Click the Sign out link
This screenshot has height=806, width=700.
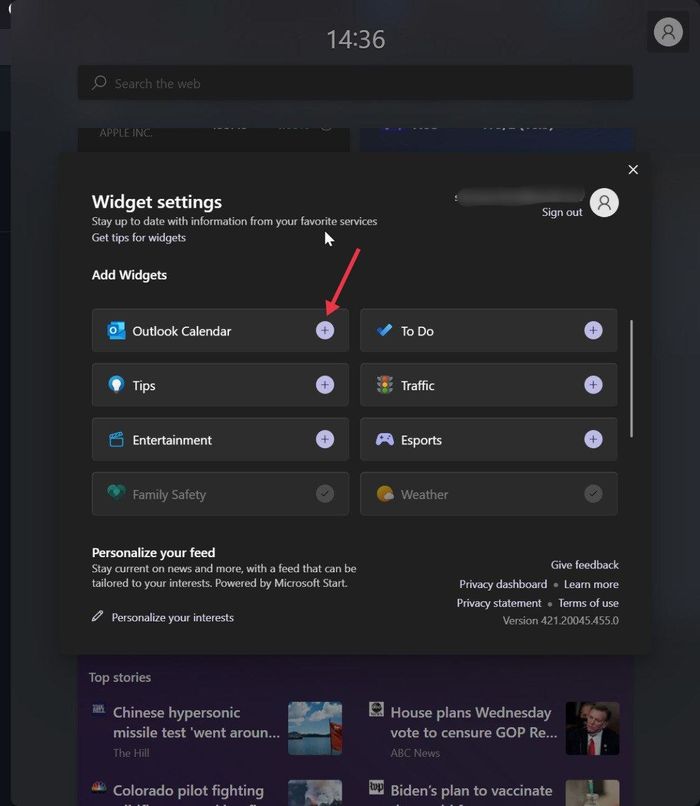click(x=561, y=212)
